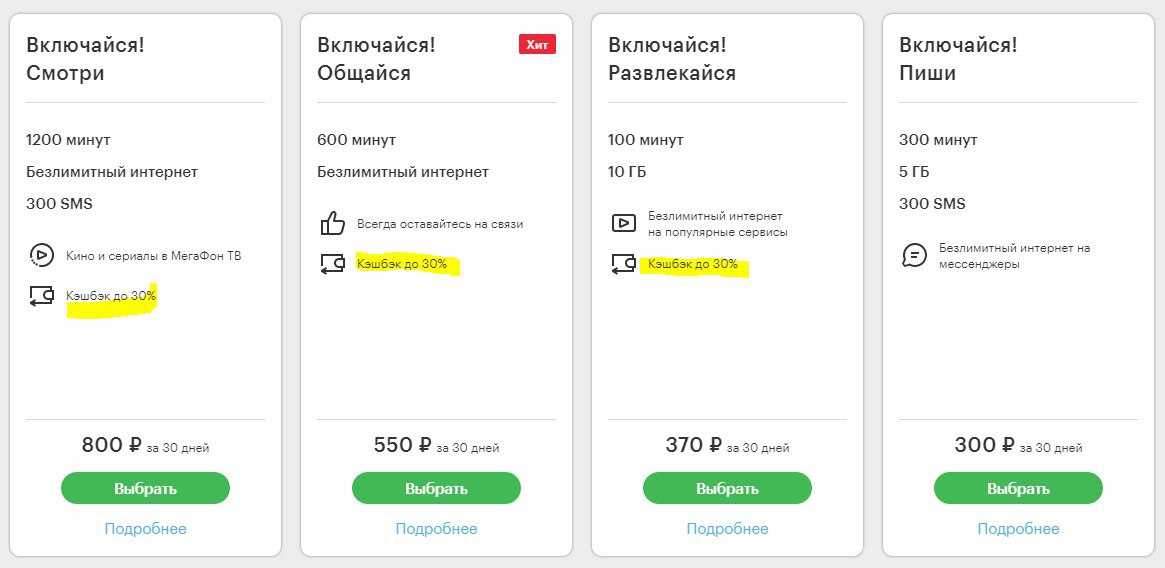Choose the 800 ₽ Смотри tariff with Выбрать
The image size is (1165, 568).
pyautogui.click(x=146, y=488)
